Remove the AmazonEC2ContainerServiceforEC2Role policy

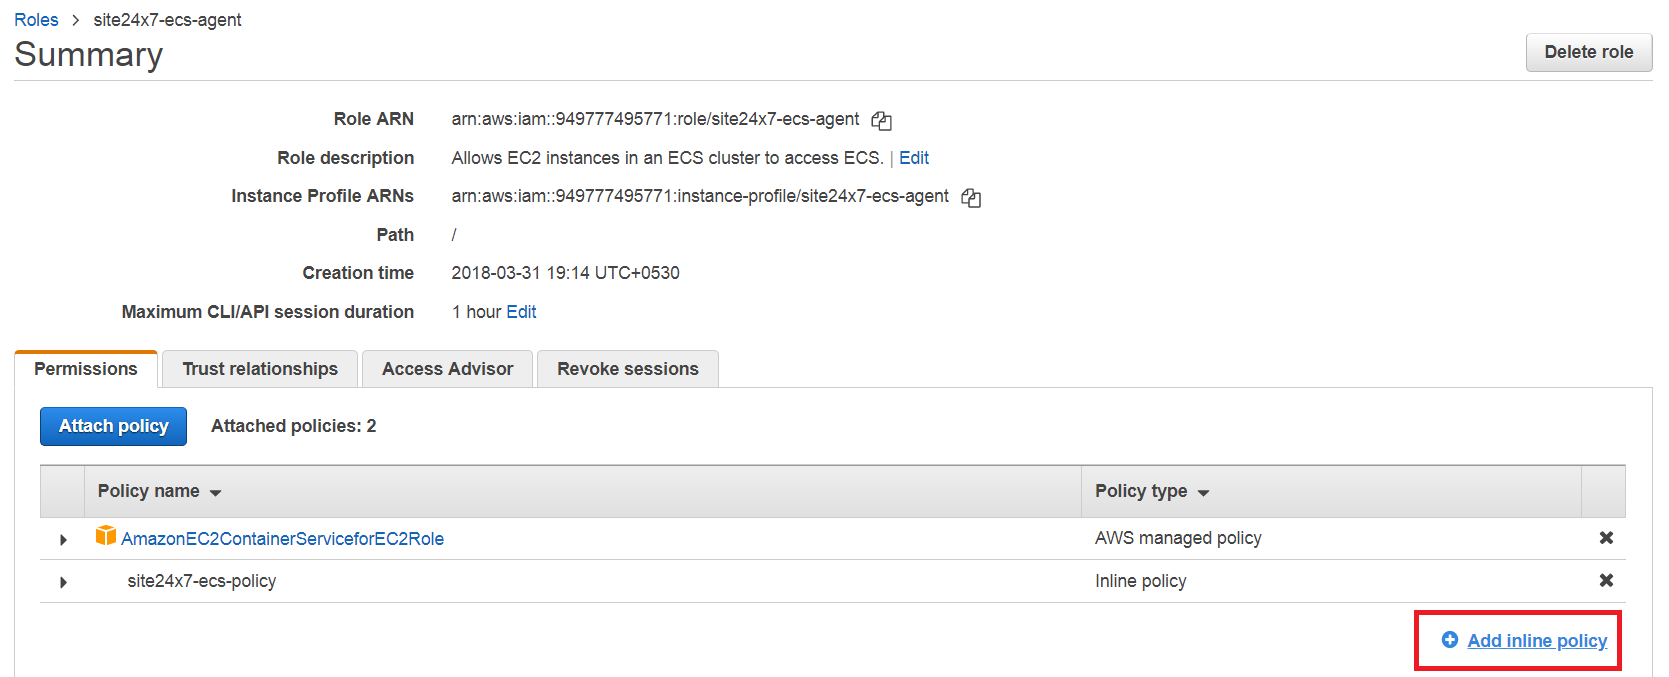1606,538
